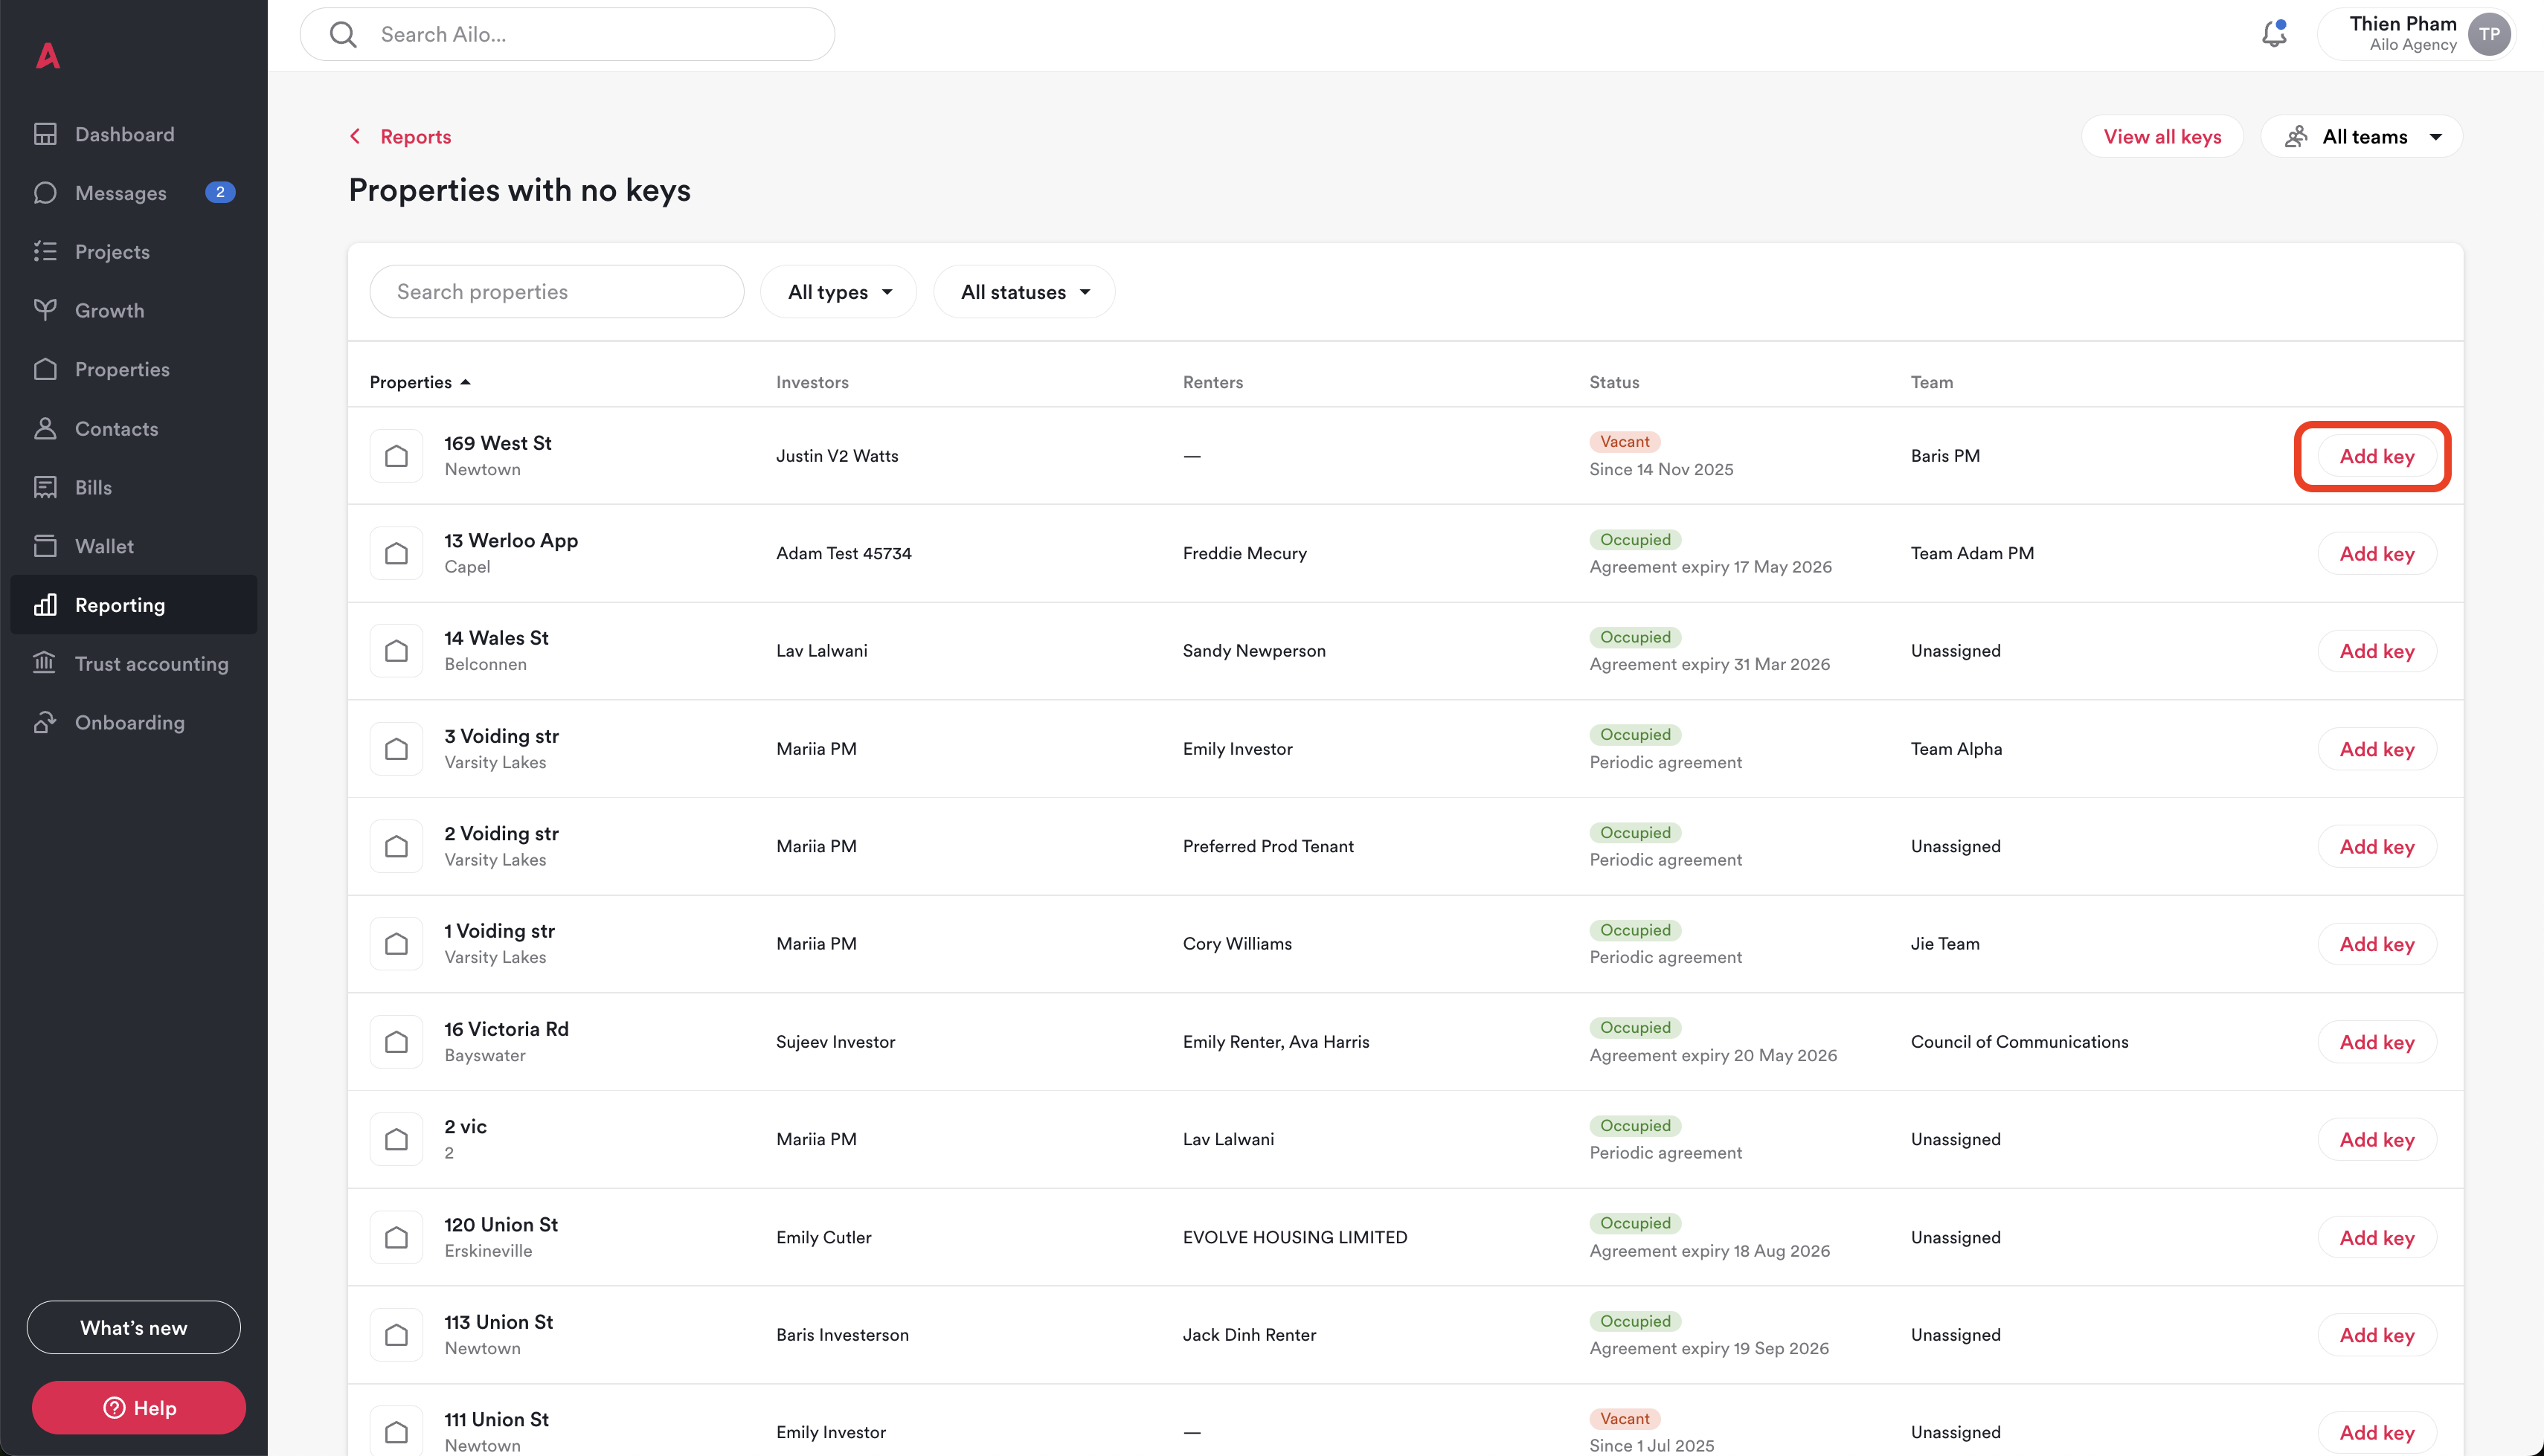The width and height of the screenshot is (2544, 1456).
Task: Click the Search properties field
Action: click(556, 292)
